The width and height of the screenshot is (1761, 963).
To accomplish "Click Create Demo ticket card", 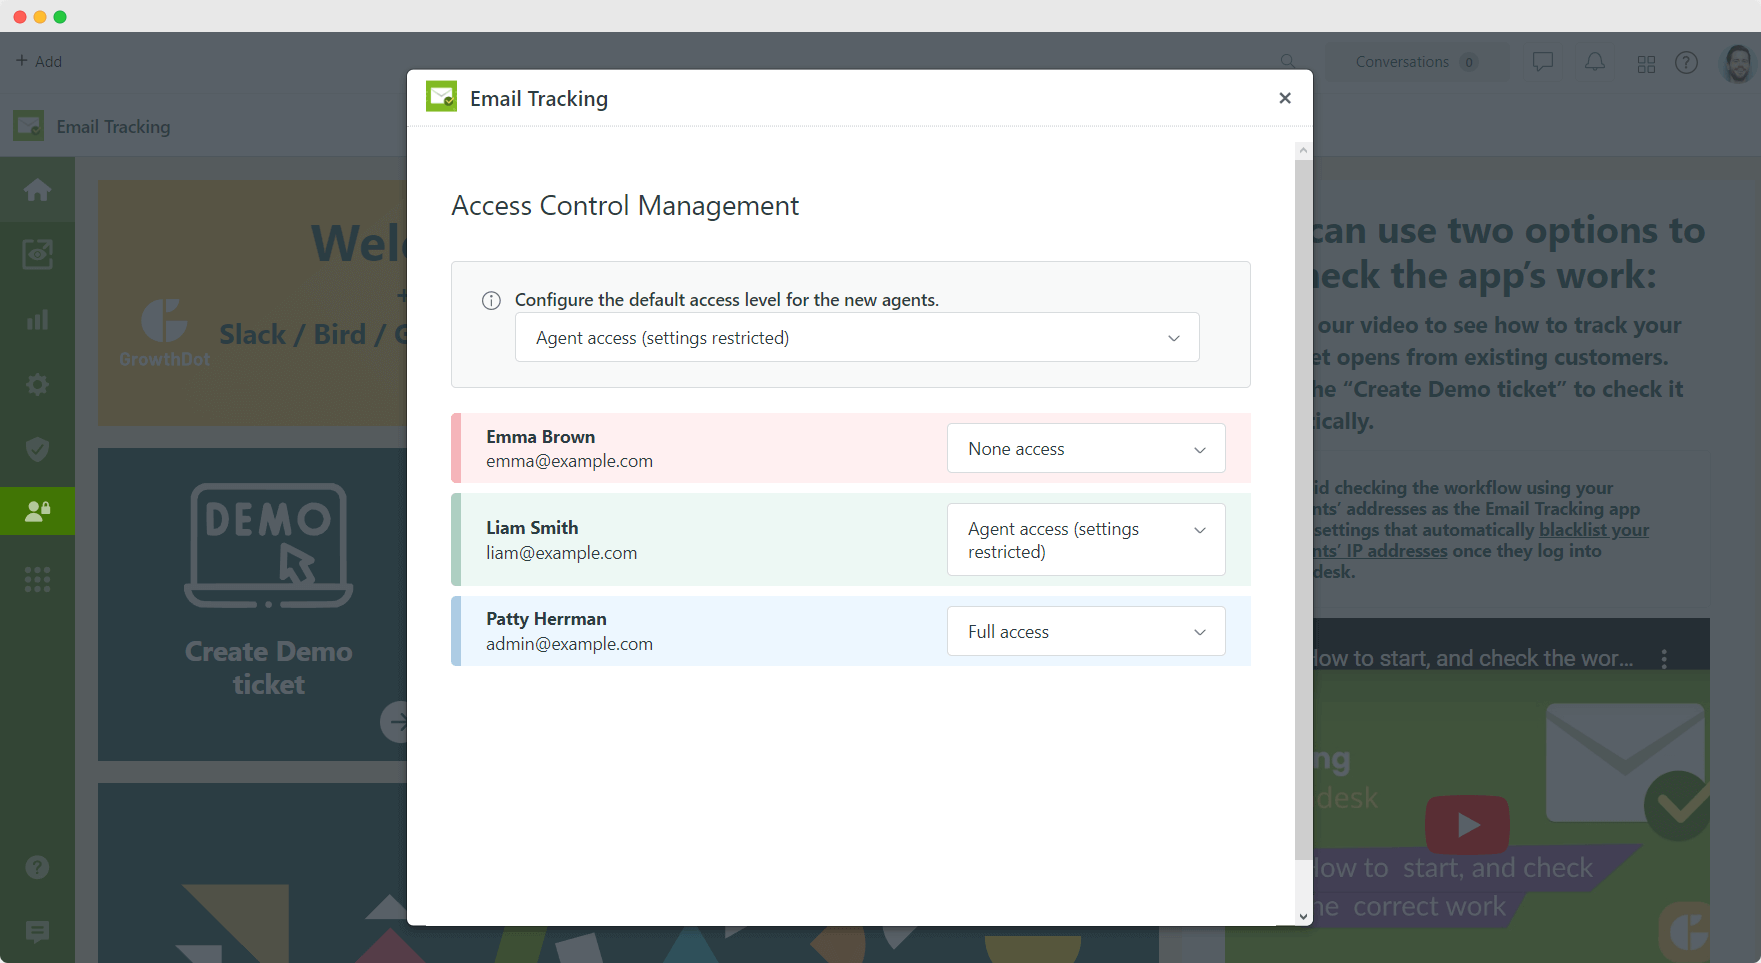I will [253, 604].
